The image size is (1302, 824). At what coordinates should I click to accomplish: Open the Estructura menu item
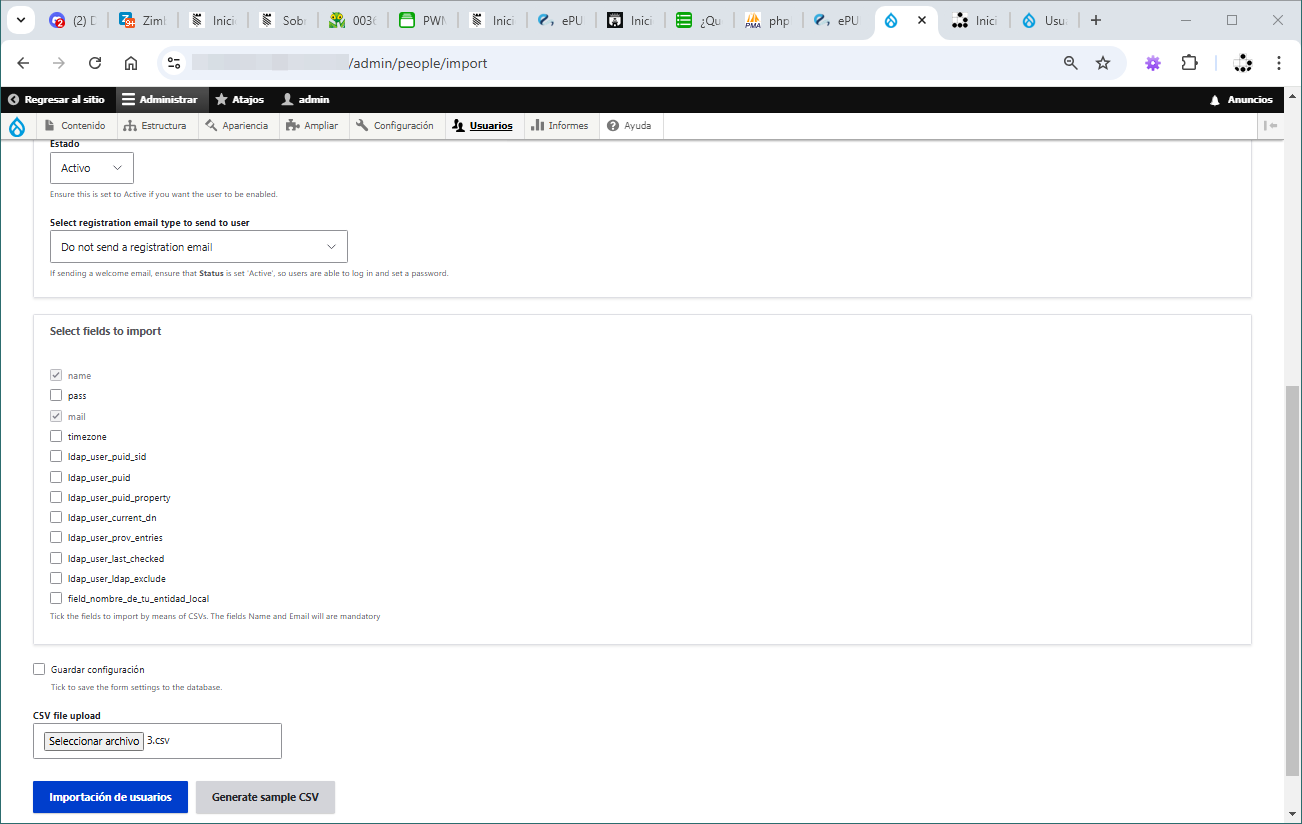(156, 126)
